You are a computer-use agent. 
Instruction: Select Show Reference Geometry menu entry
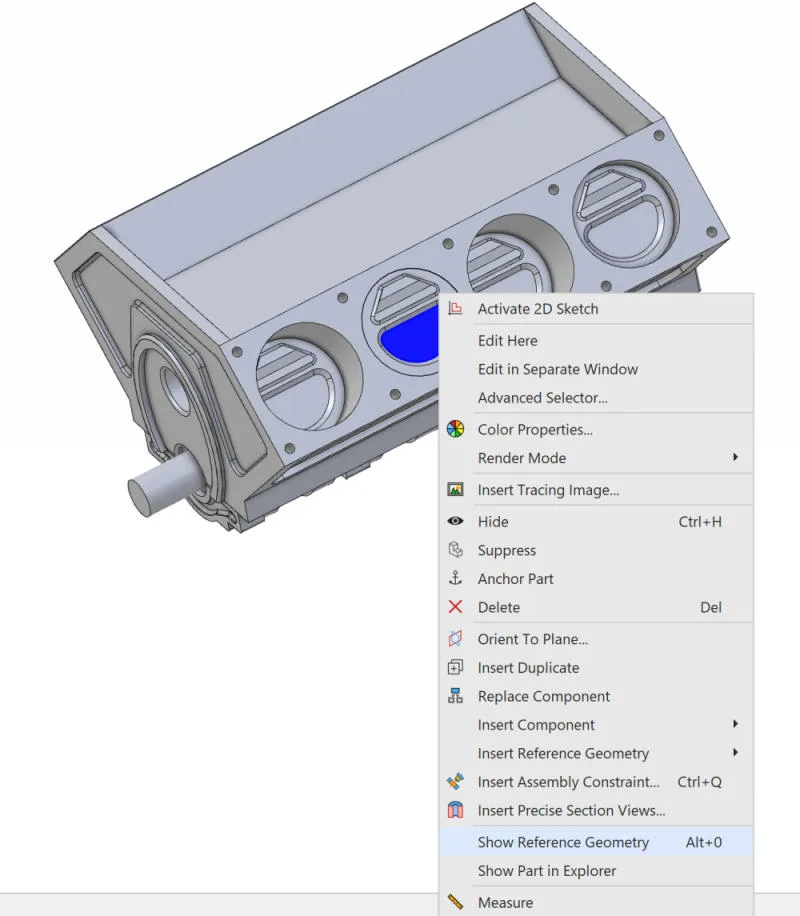596,842
